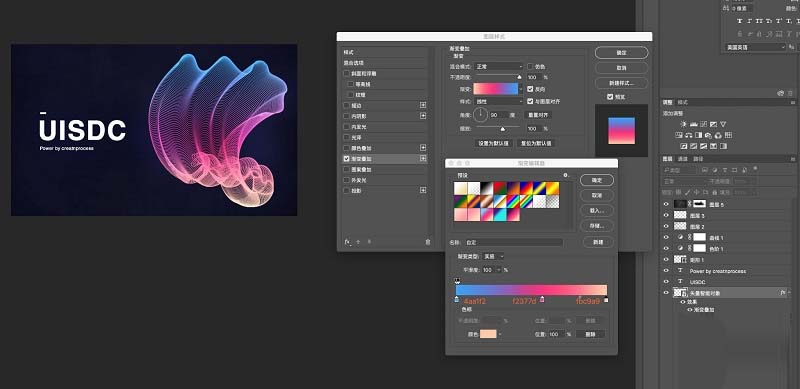Viewport: 800px width, 389px height.
Task: Open the 样式 gradient style dropdown
Action: click(499, 101)
